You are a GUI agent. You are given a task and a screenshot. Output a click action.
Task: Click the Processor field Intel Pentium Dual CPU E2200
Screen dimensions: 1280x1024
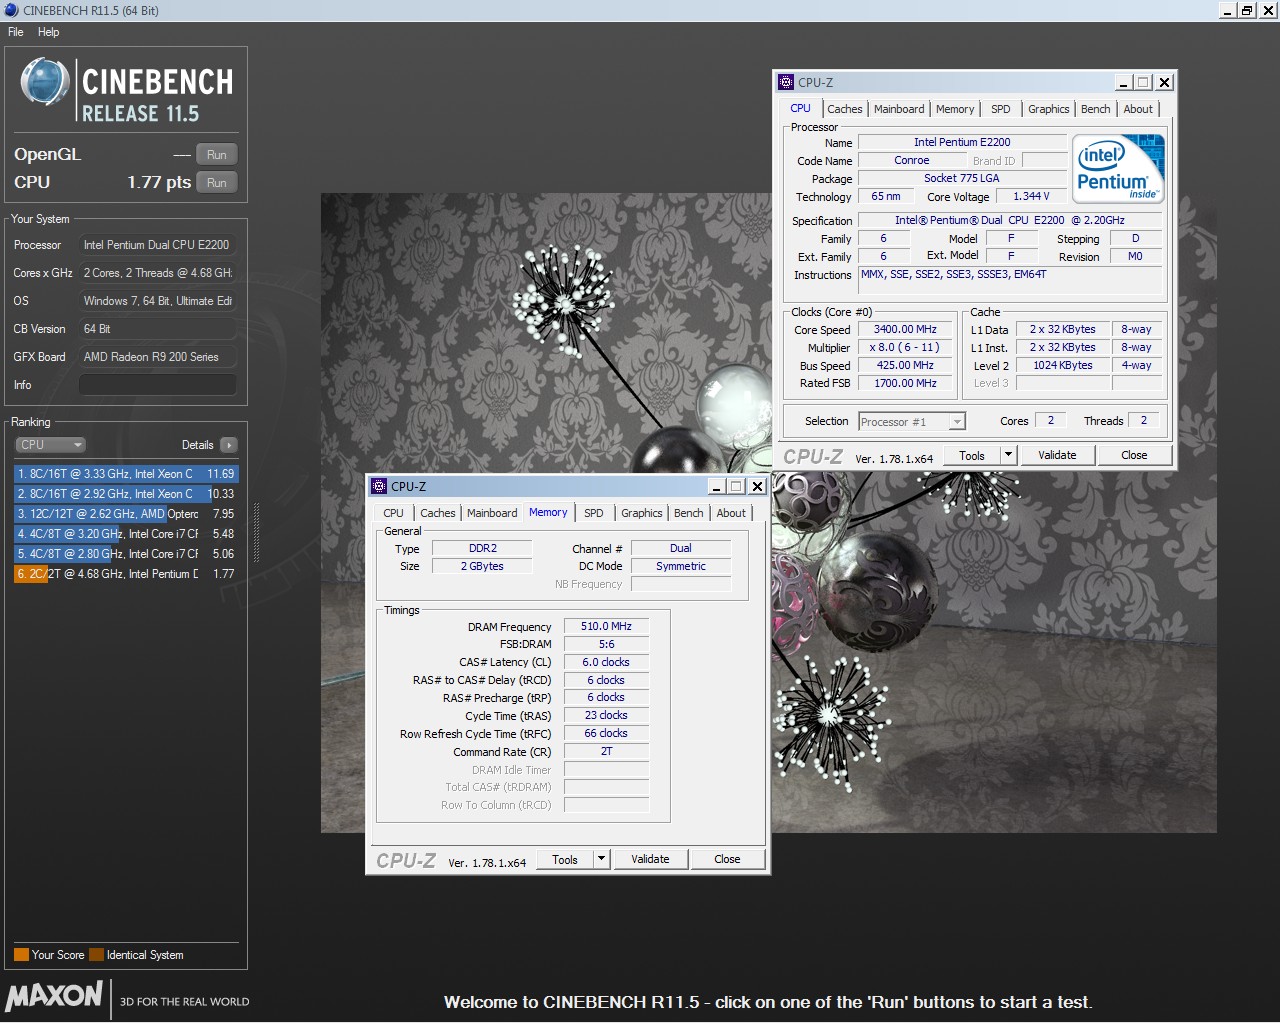tap(158, 245)
